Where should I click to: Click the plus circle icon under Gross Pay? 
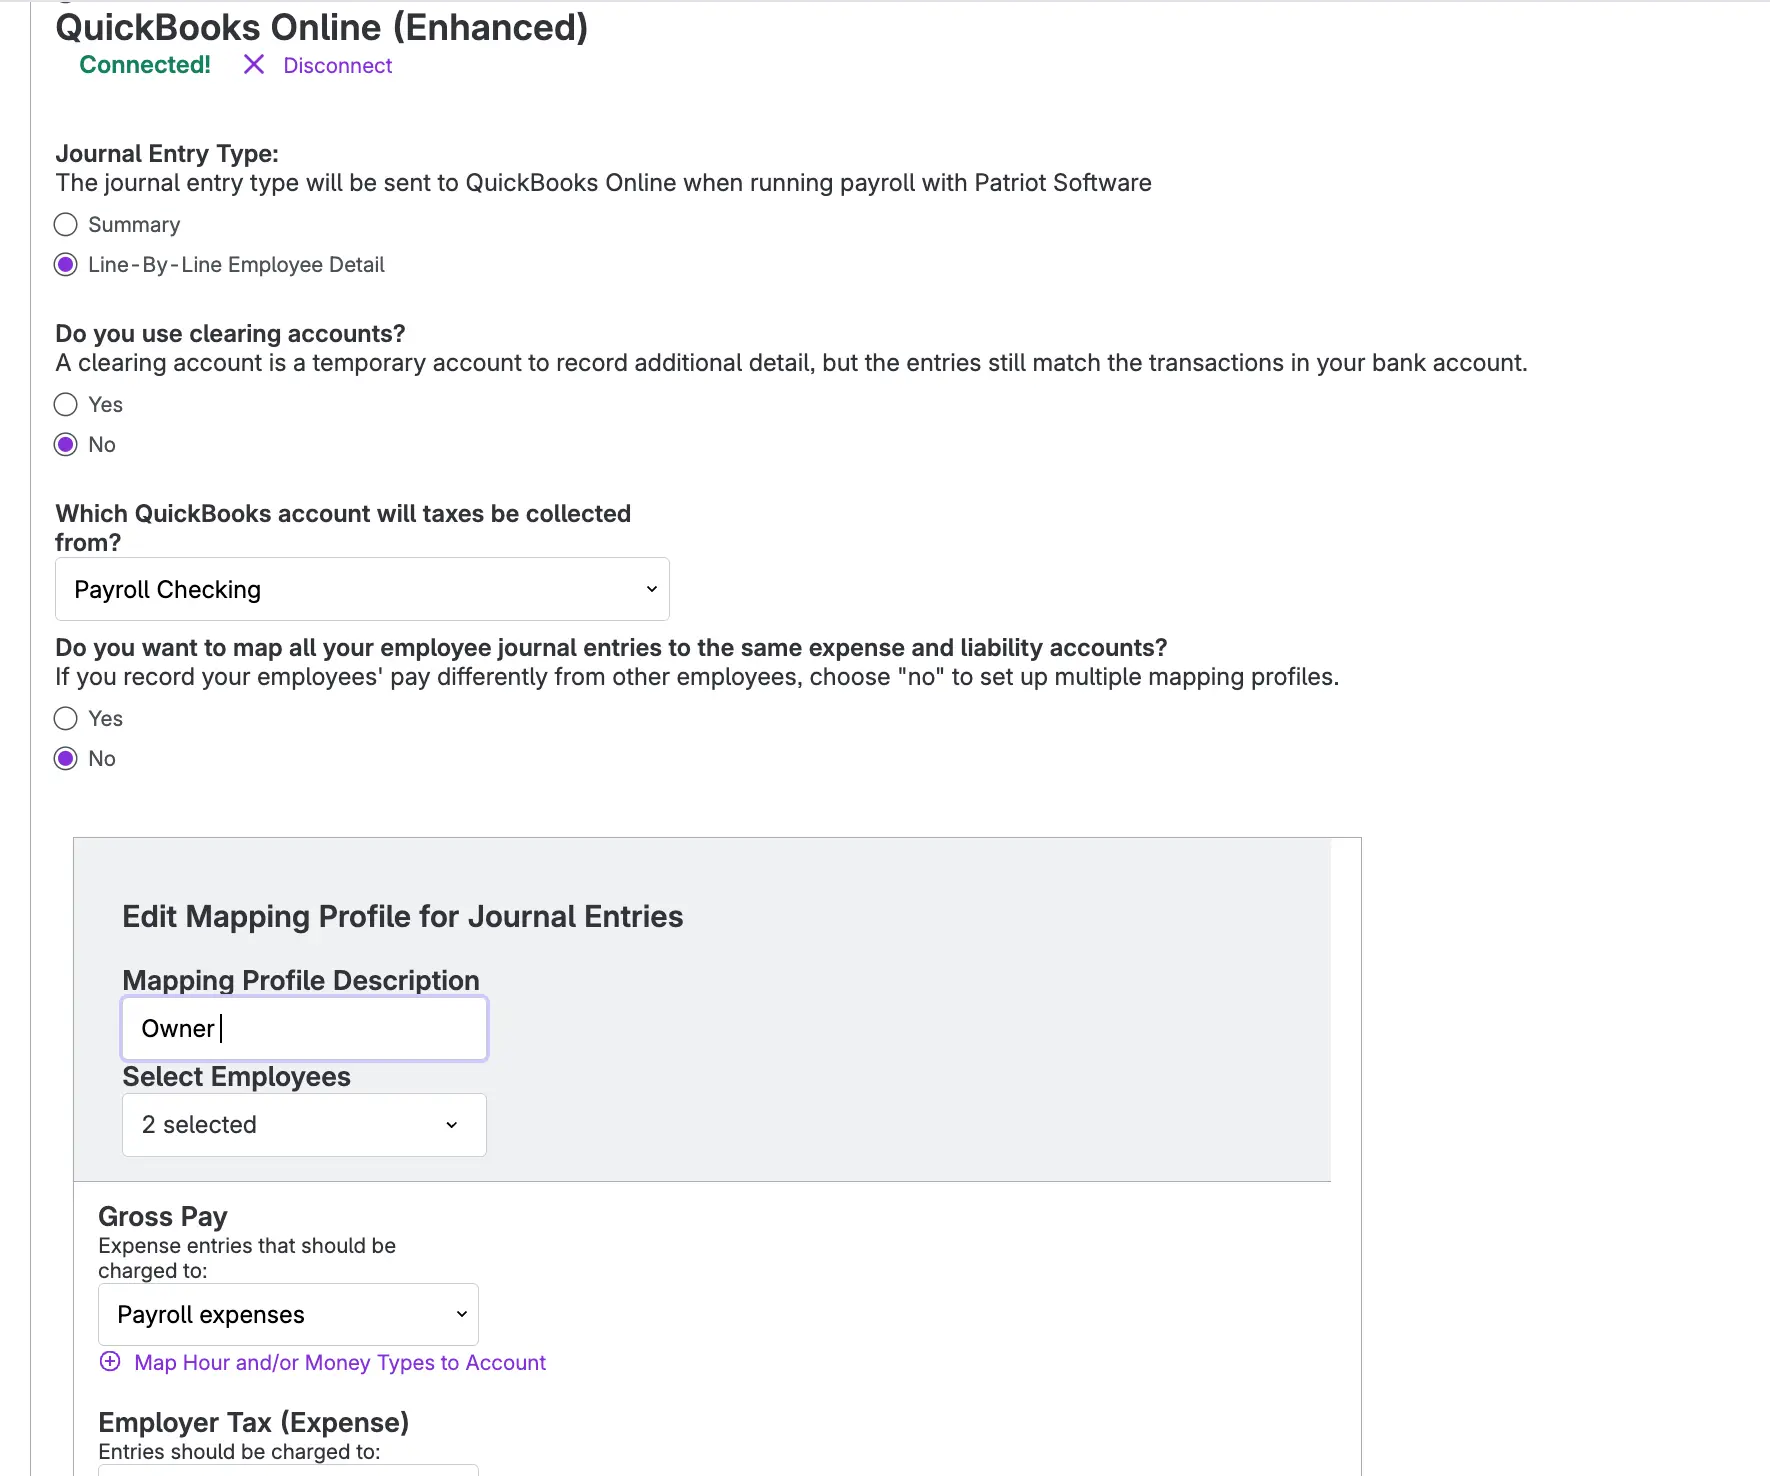110,1362
